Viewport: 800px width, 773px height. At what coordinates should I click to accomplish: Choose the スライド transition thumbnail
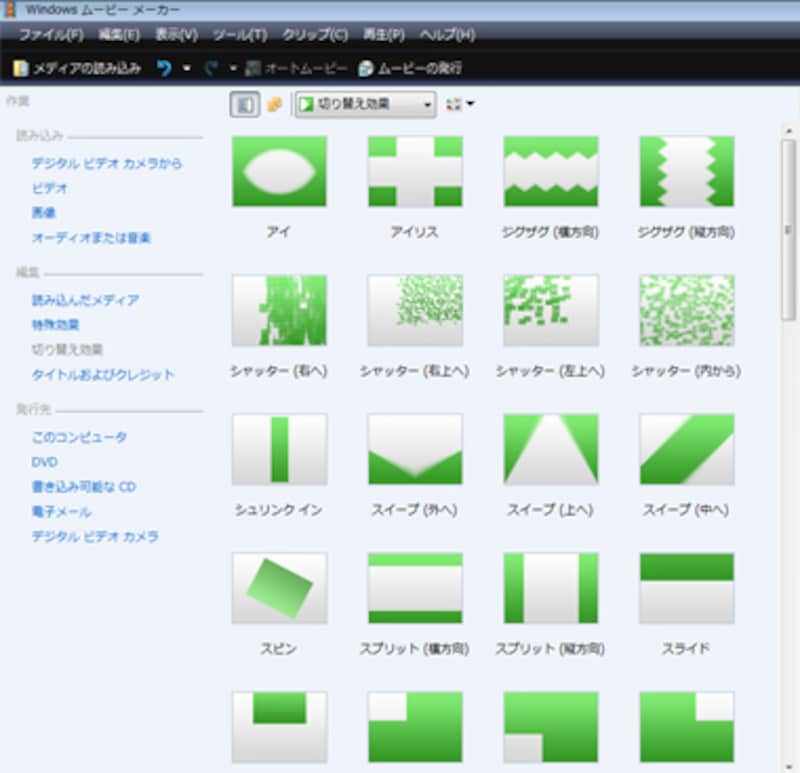(686, 588)
